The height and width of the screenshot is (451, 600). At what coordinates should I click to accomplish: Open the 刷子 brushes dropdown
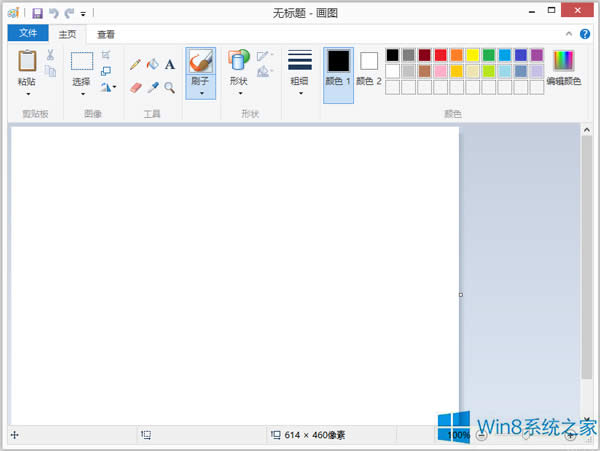(201, 93)
